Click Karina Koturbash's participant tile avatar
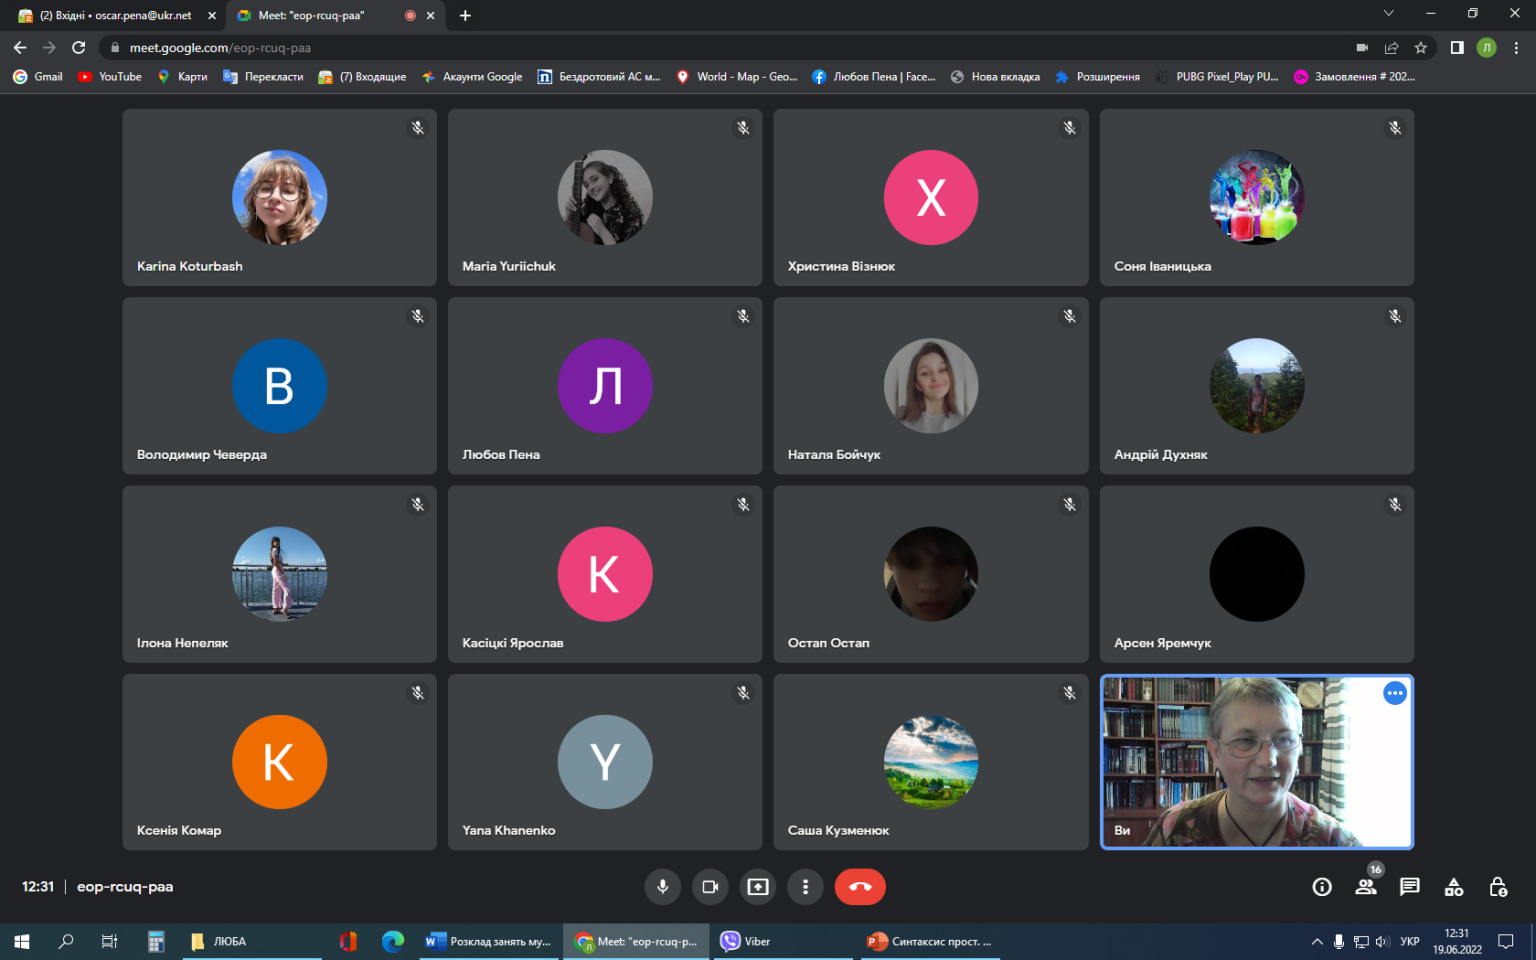The height and width of the screenshot is (960, 1536). tap(279, 198)
